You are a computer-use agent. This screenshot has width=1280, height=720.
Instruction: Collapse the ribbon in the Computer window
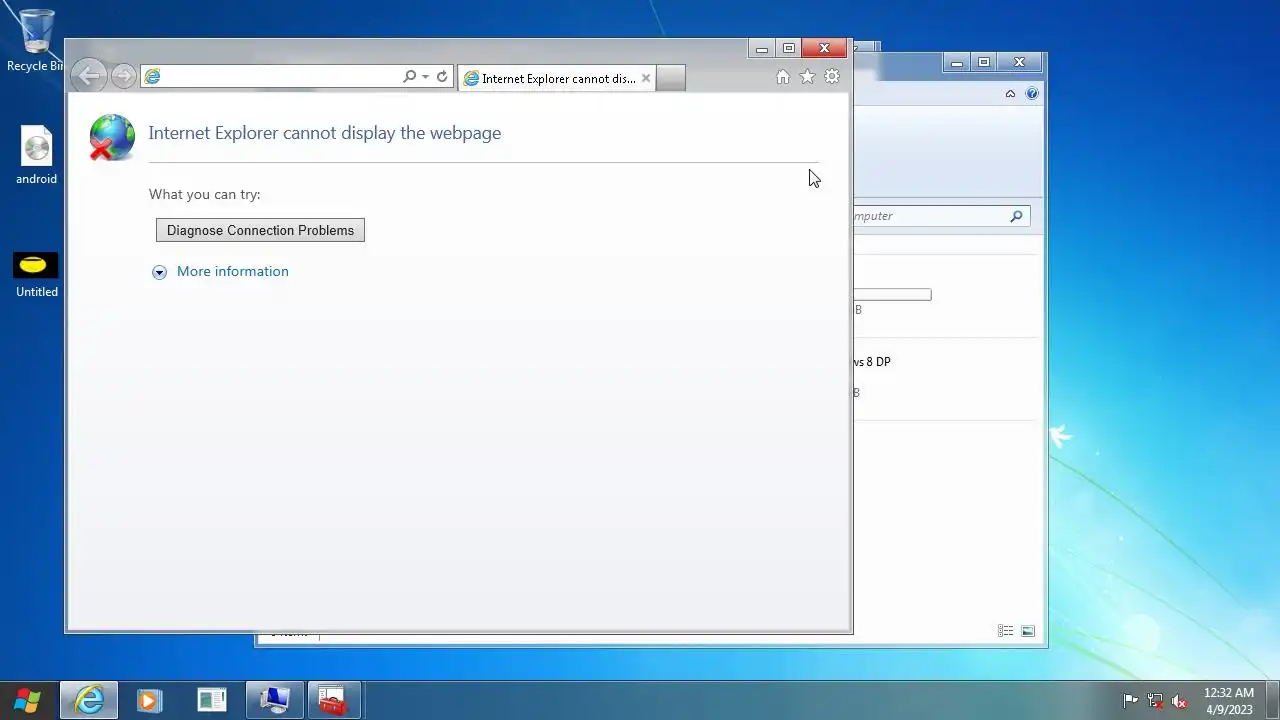click(x=1010, y=93)
